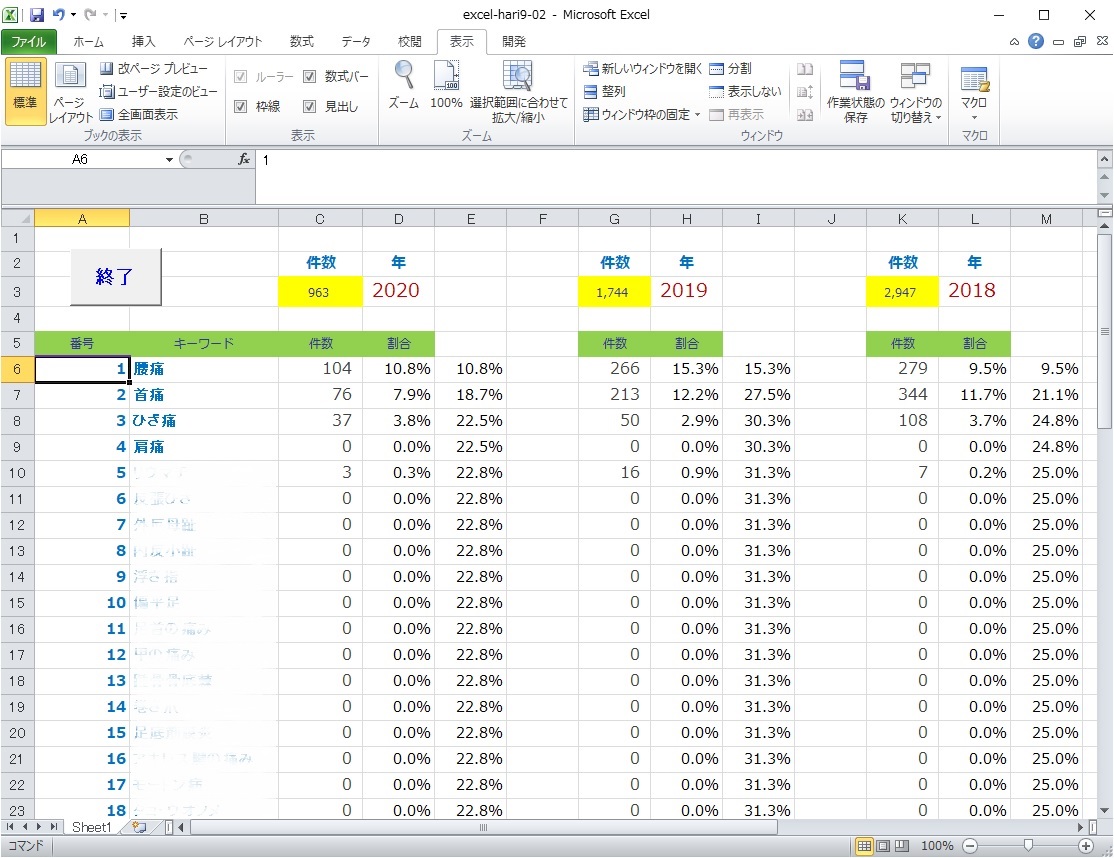Screen dimensions: 1114x858
Task: Switch to Page Layout view in status bar
Action: click(x=883, y=845)
